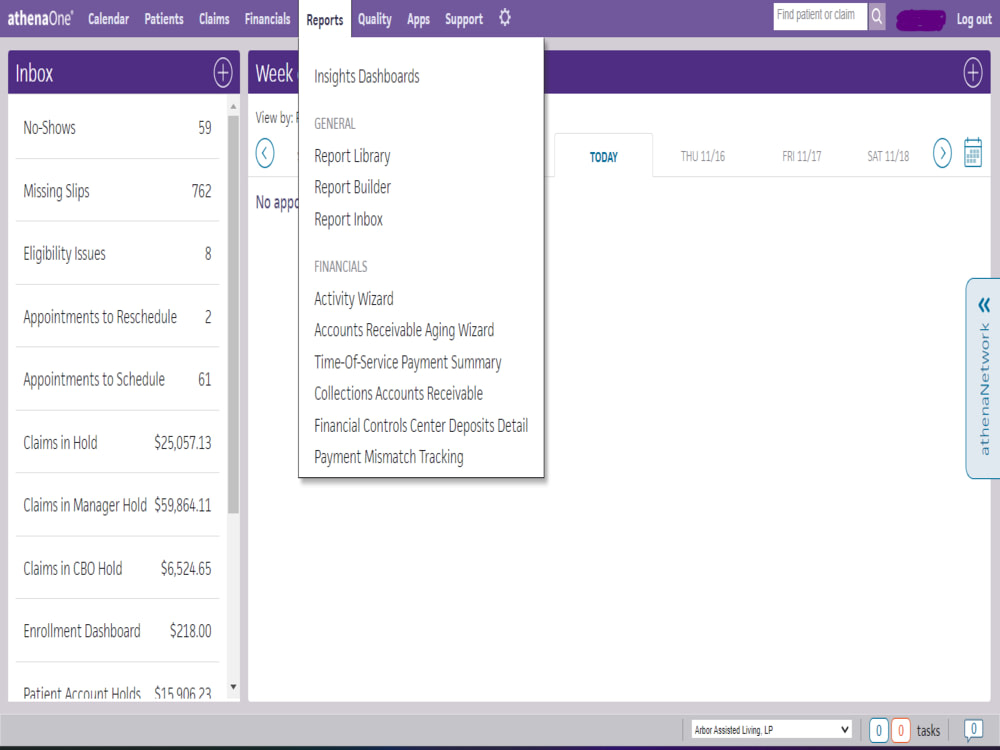This screenshot has width=1000, height=750.
Task: Open Eligibility Issues inbox item
Action: click(117, 253)
